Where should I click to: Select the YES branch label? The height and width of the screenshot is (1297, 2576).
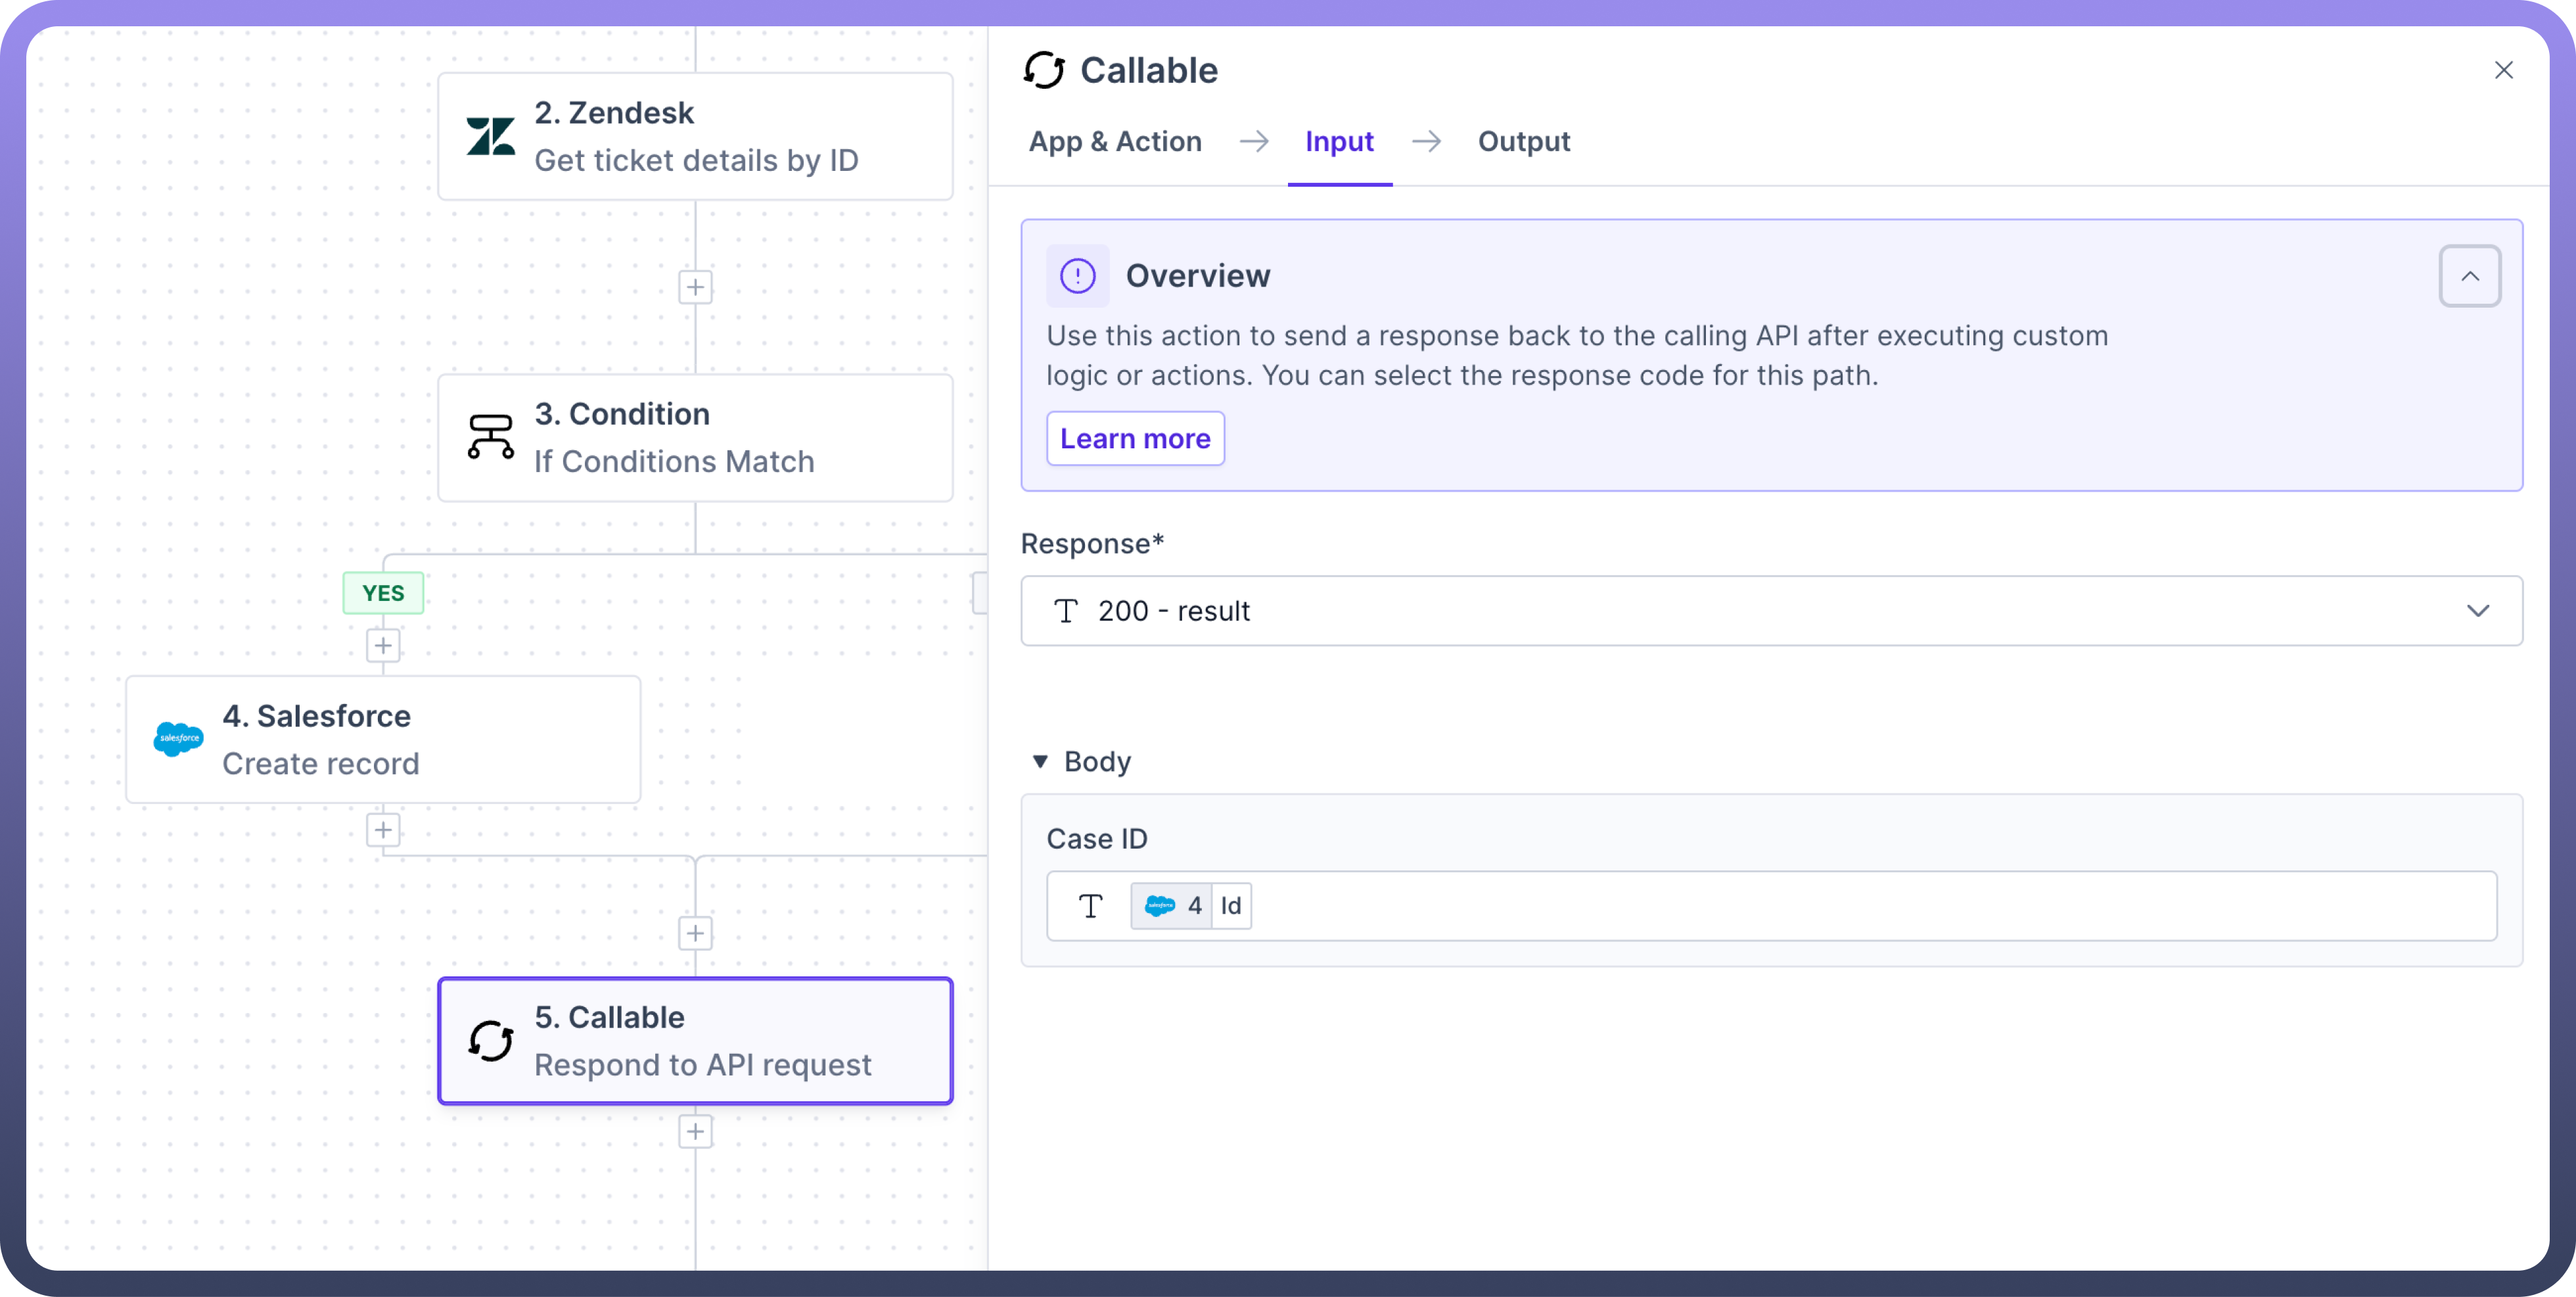383,593
